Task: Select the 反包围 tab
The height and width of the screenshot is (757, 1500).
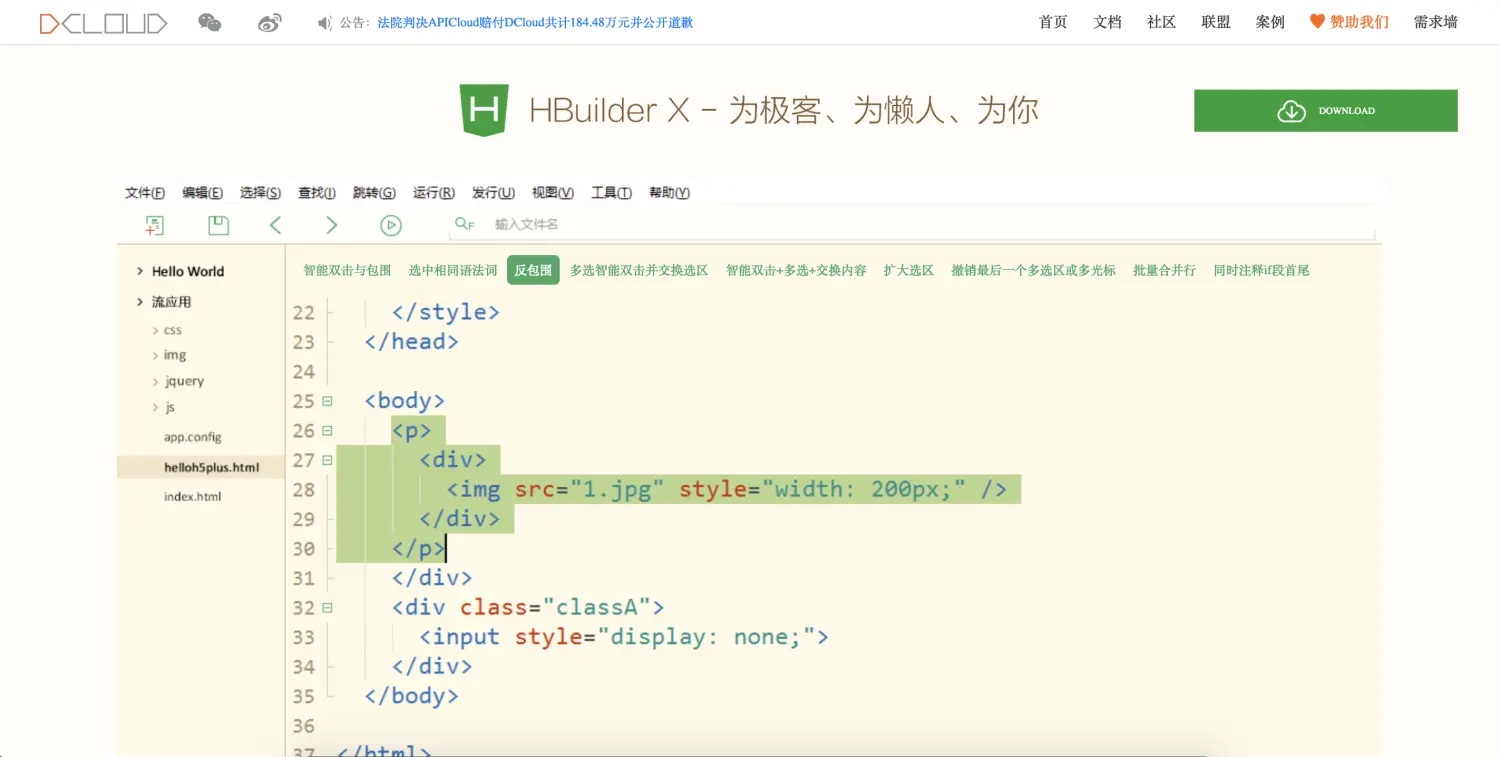Action: 533,270
